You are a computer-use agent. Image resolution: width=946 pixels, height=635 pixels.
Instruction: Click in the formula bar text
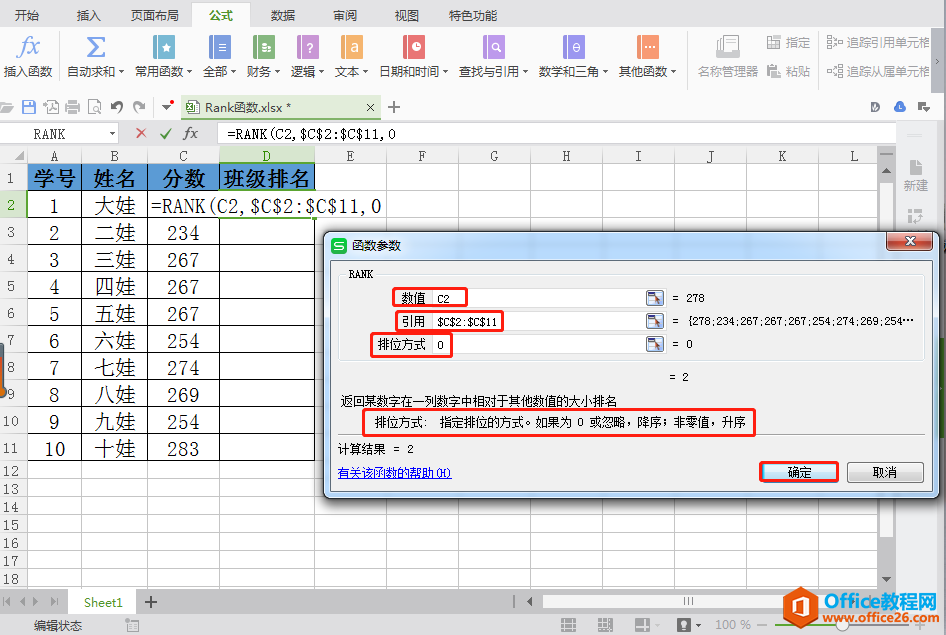click(x=311, y=134)
